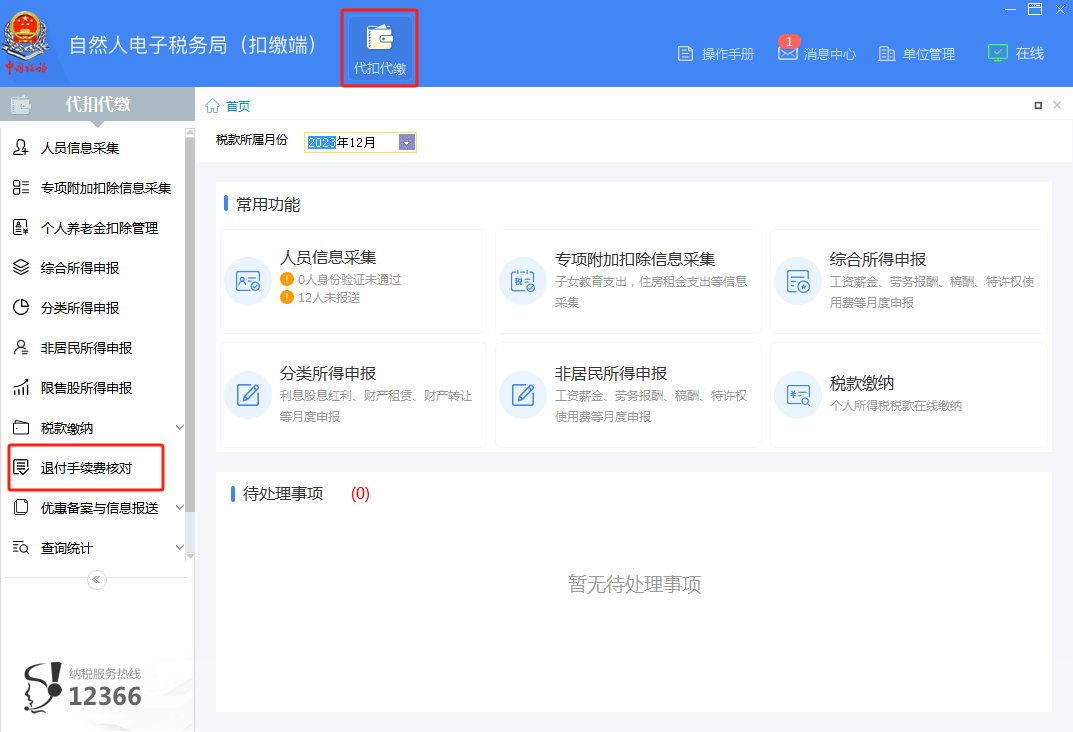This screenshot has width=1073, height=732.
Task: Click the 税款缴纳 sidebar folder icon
Action: tap(21, 428)
